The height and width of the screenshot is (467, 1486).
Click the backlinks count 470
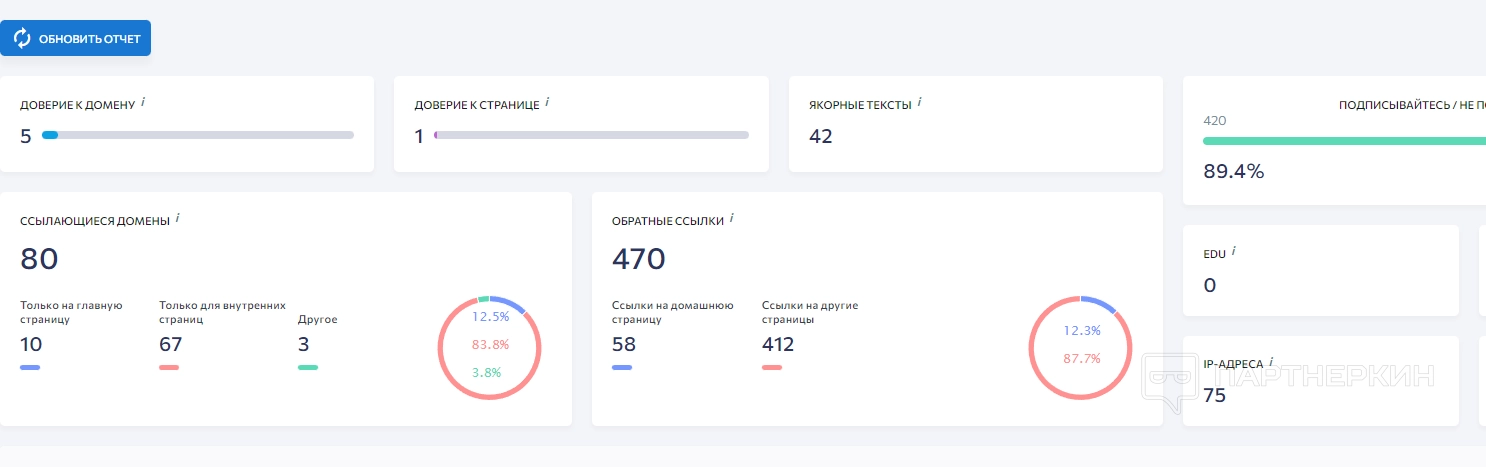[x=638, y=260]
